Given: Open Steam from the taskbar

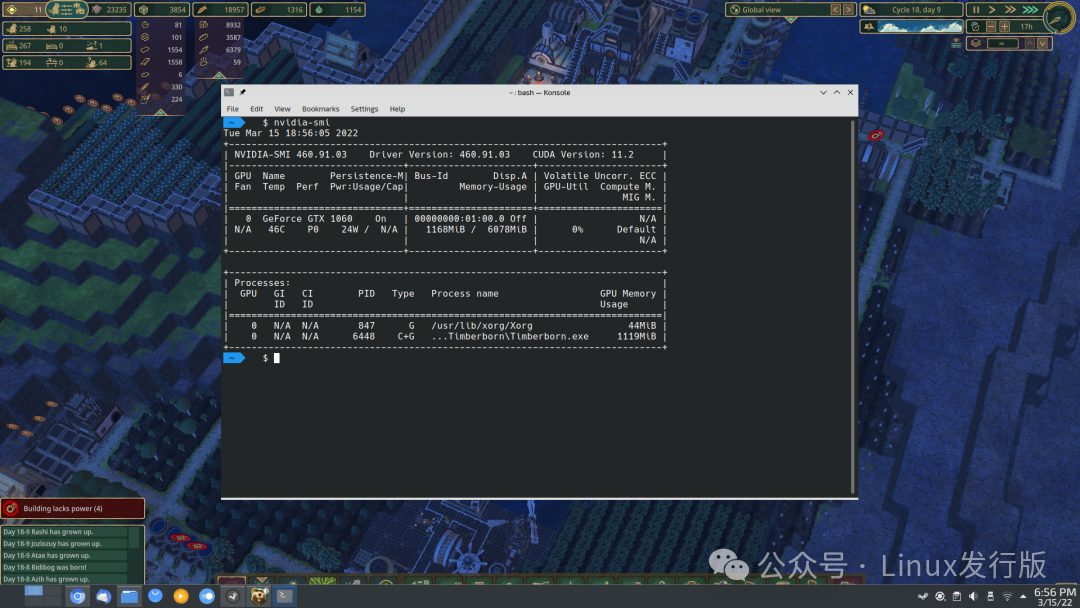Looking at the screenshot, I should point(232,596).
